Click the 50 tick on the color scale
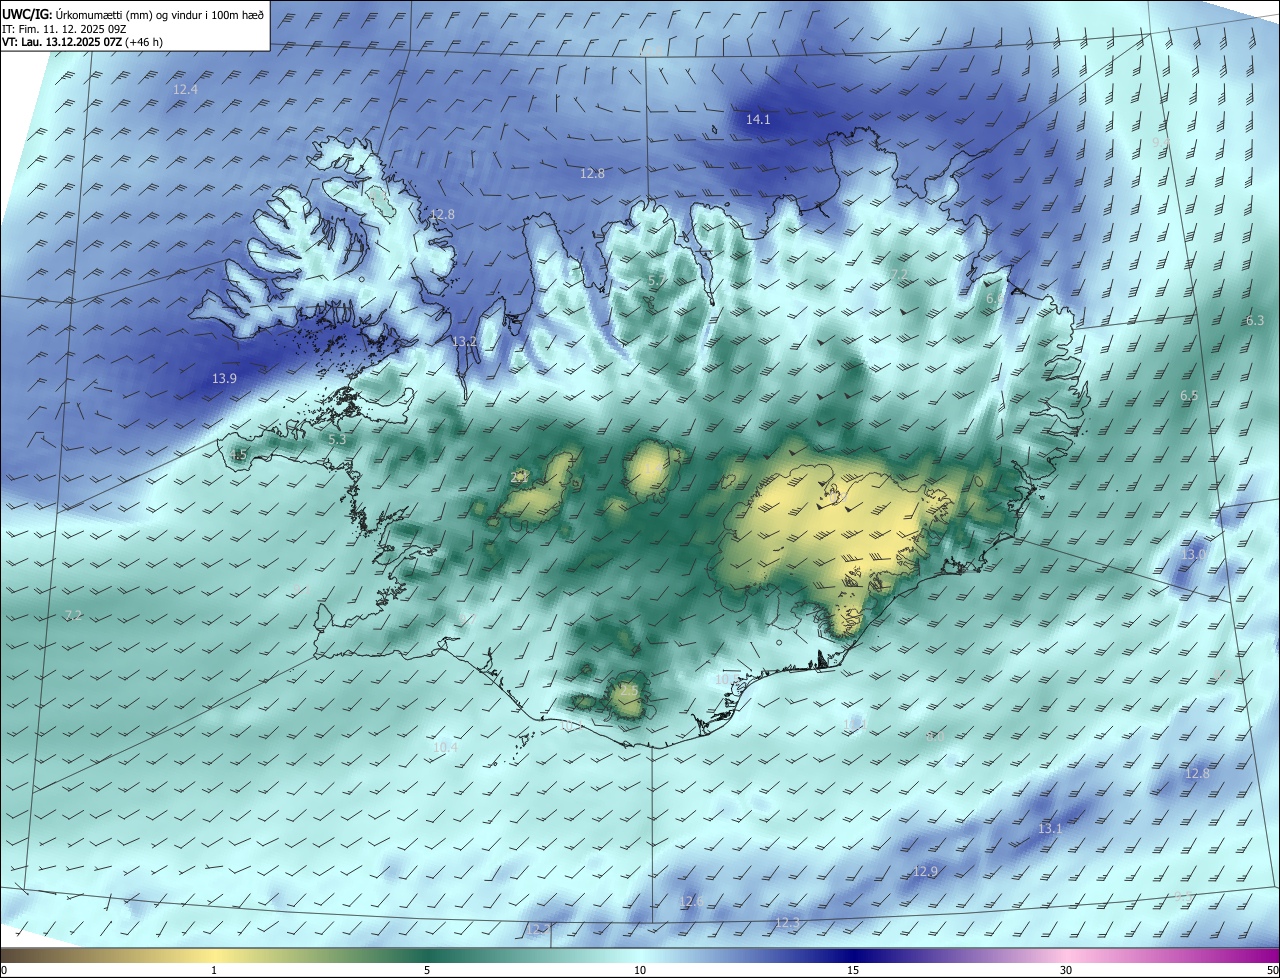This screenshot has height=978, width=1280. (x=1272, y=970)
